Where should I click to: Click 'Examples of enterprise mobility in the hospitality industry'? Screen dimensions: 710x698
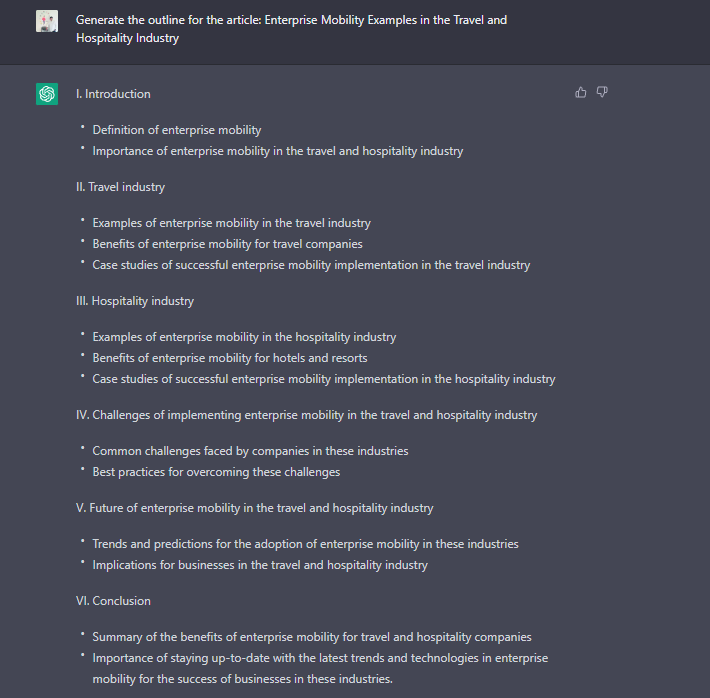[244, 337]
